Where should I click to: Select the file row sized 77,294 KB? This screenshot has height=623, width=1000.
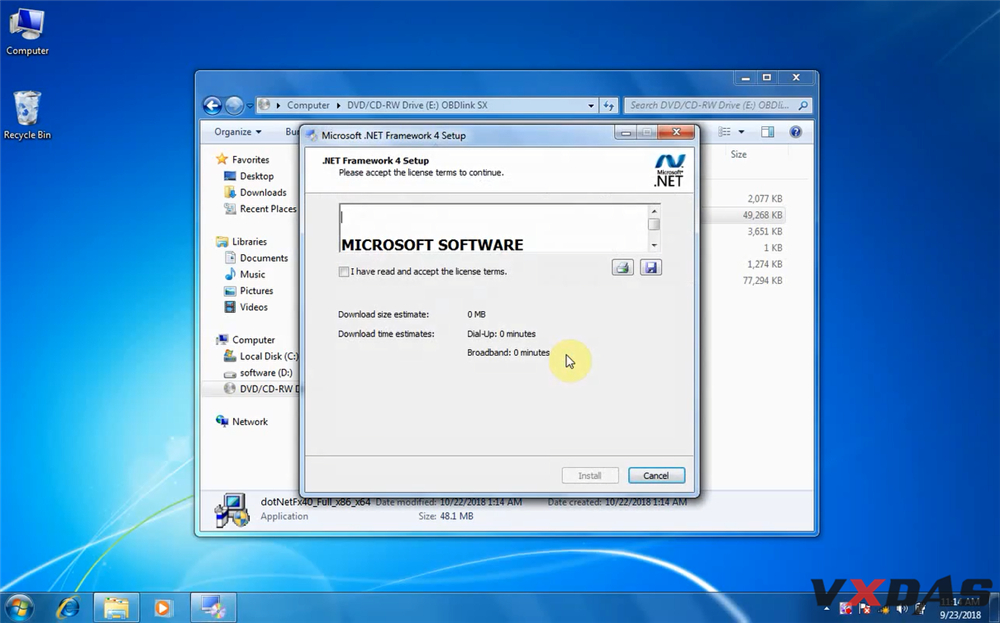744,281
